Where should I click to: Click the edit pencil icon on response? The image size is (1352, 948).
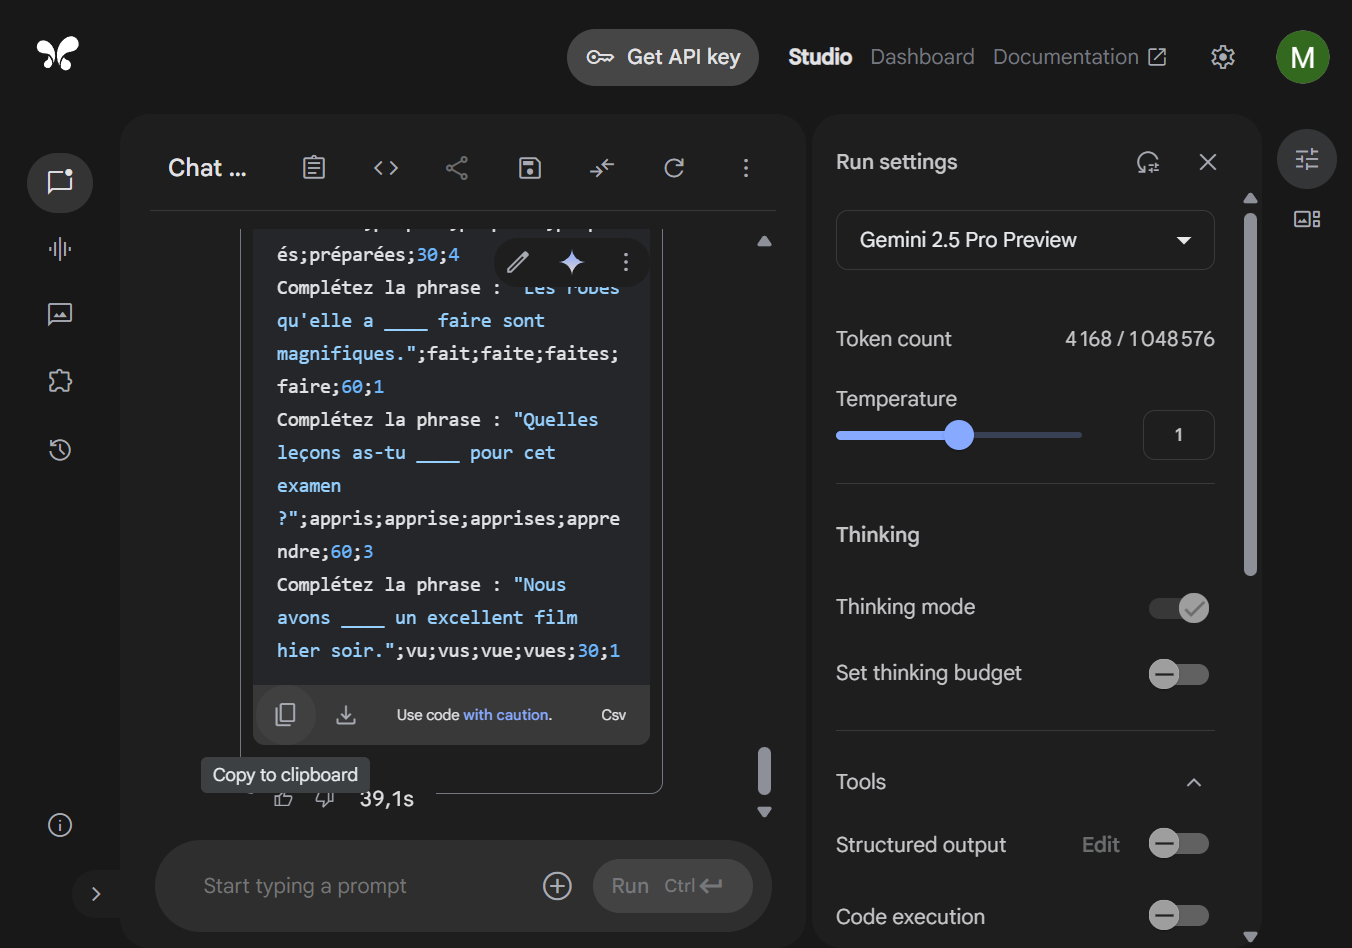tap(518, 262)
